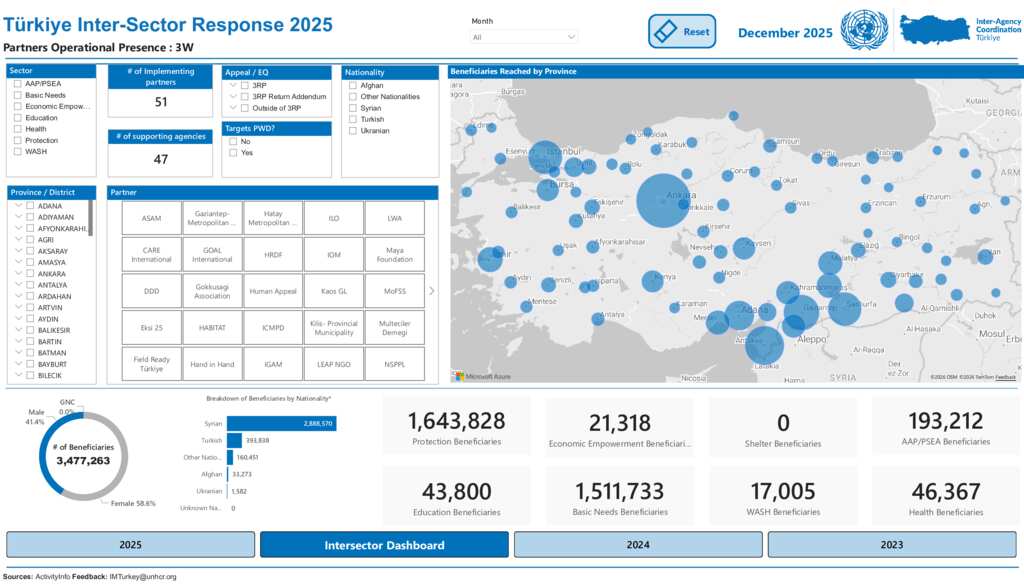Switch to the 2024 page tab
1024x587 pixels.
tap(638, 545)
